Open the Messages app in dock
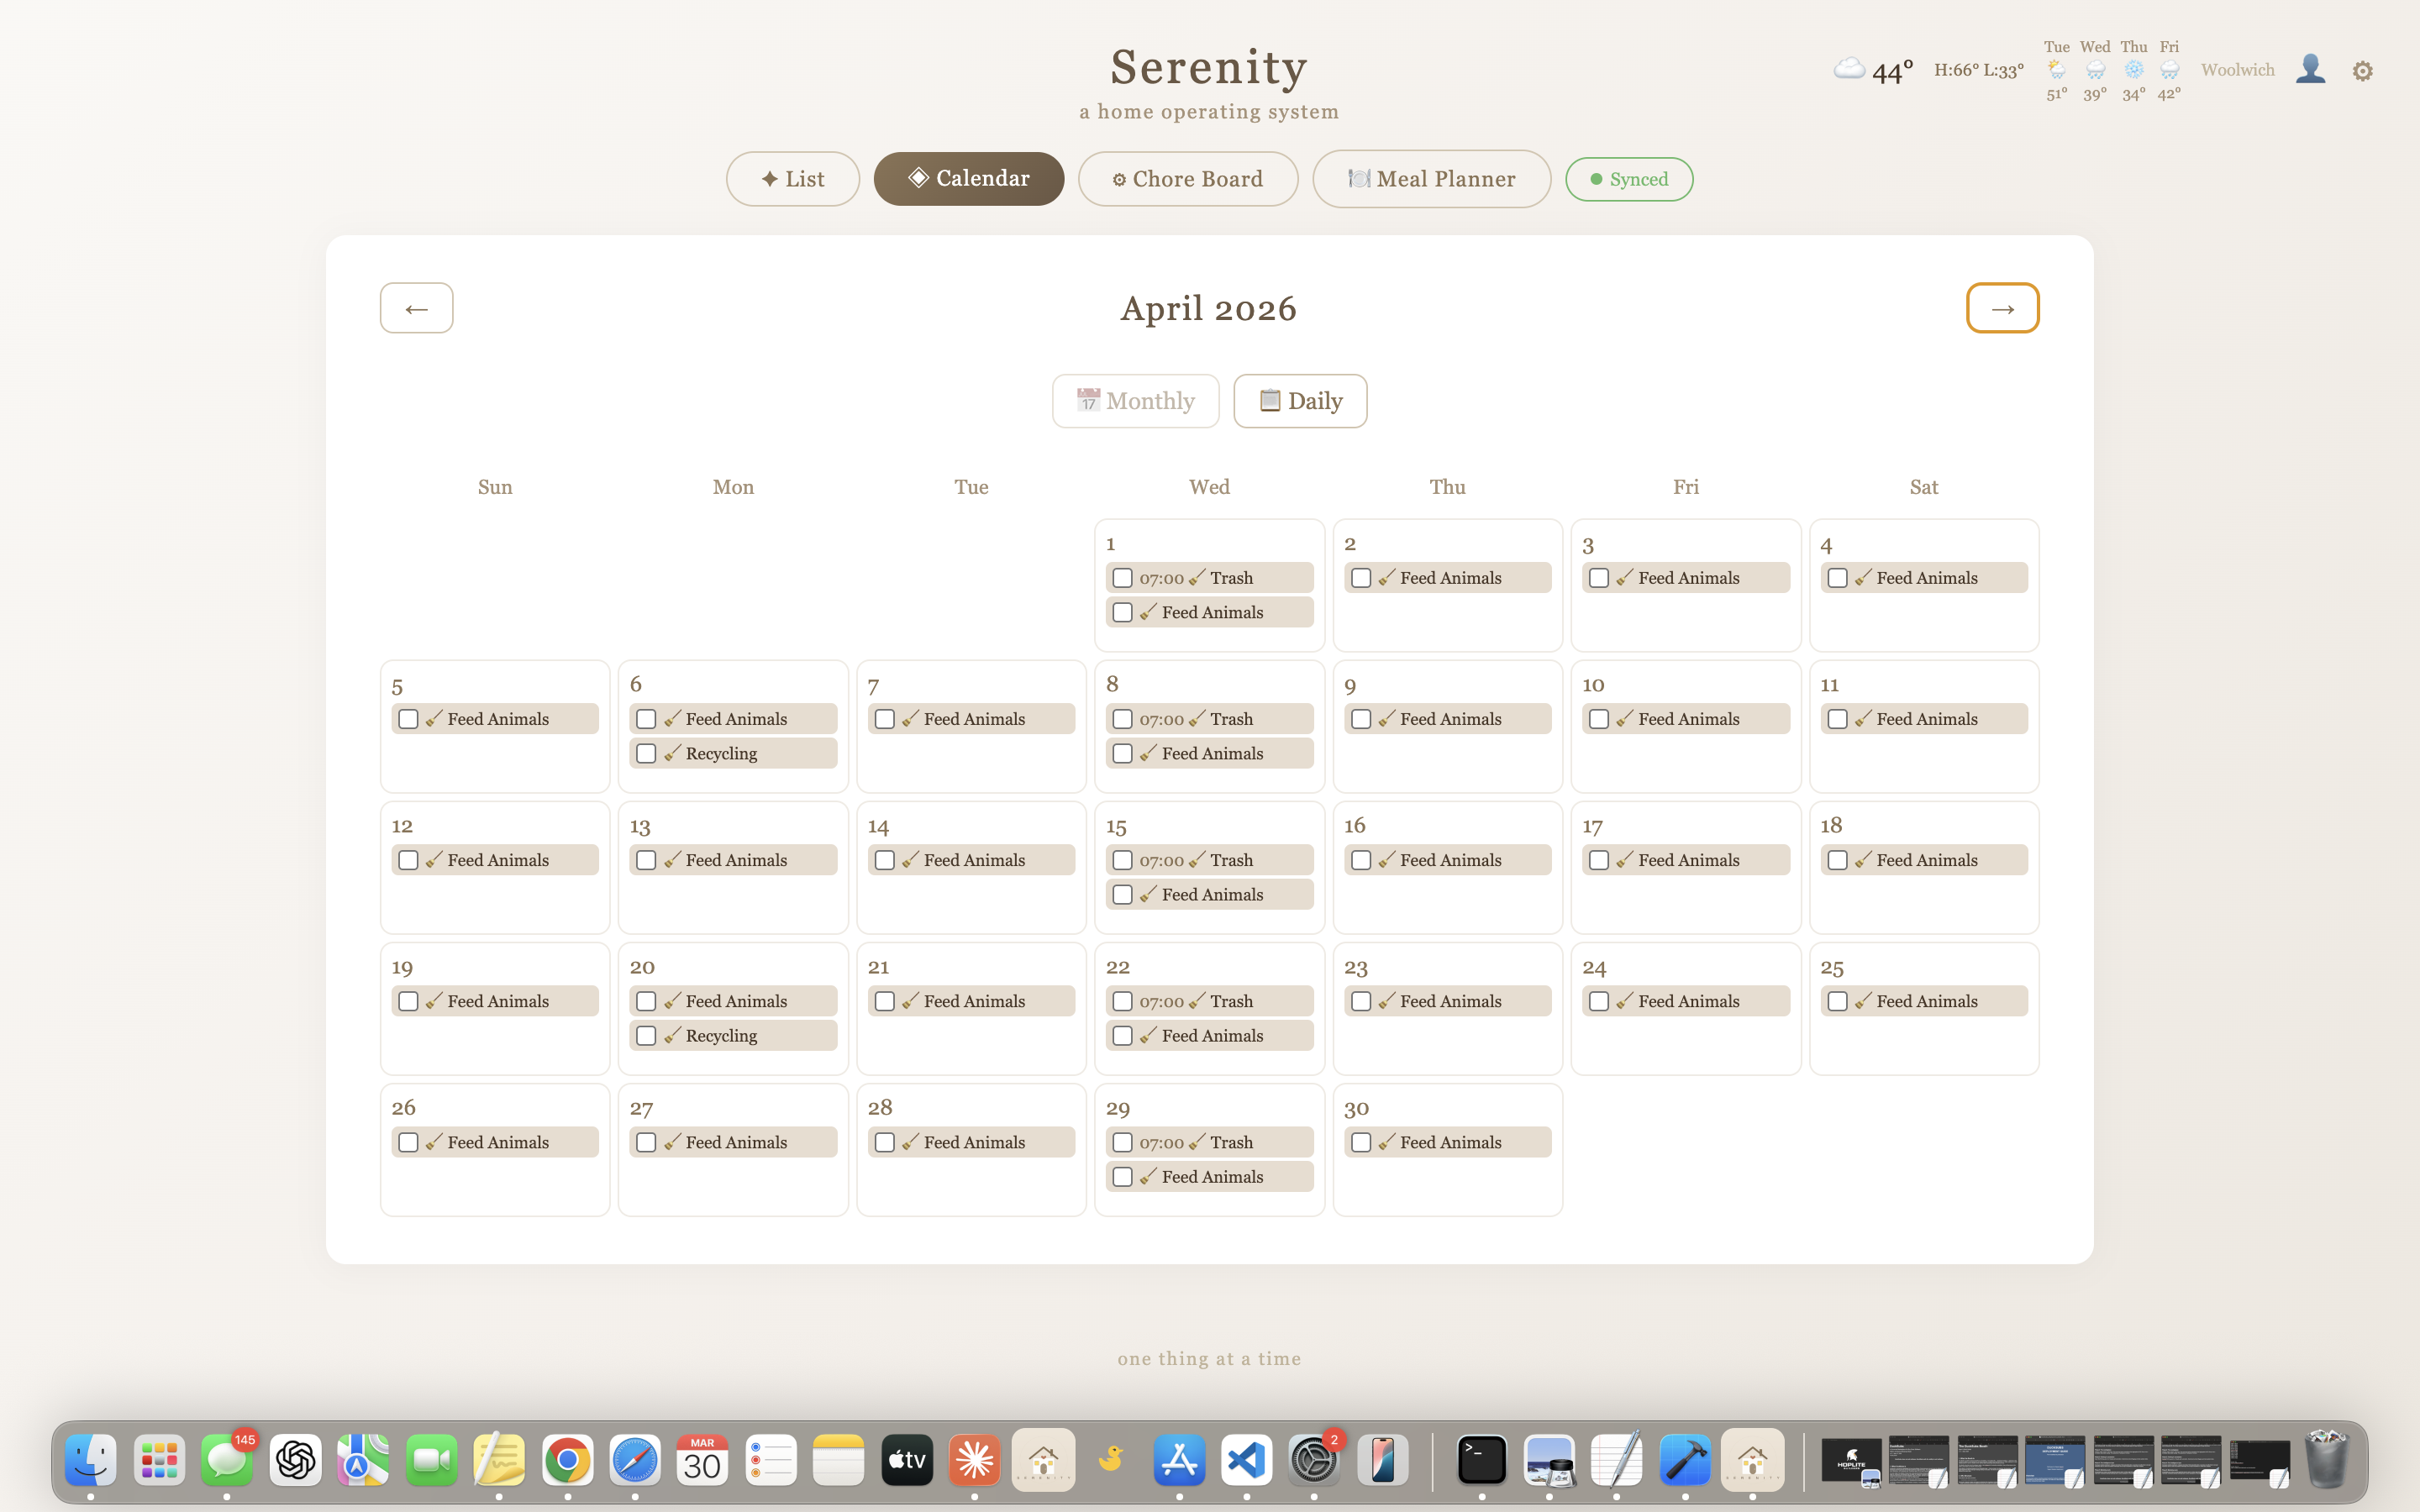The height and width of the screenshot is (1512, 2420). point(227,1460)
